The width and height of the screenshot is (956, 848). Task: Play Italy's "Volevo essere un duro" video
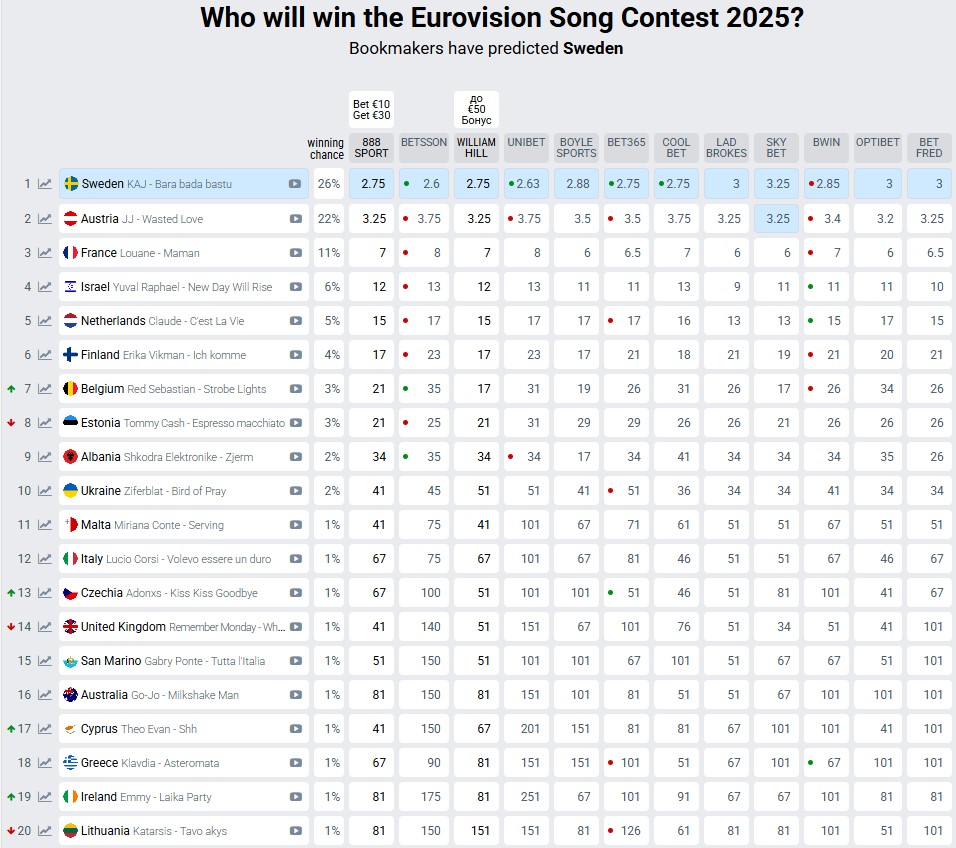click(x=298, y=558)
